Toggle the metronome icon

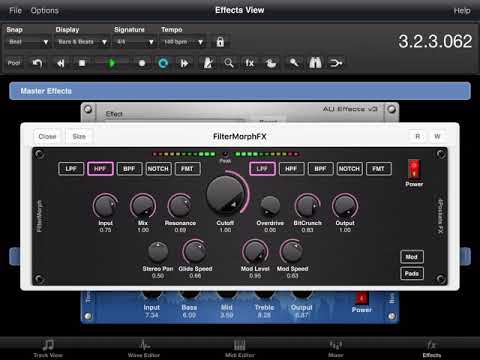[x=208, y=63]
